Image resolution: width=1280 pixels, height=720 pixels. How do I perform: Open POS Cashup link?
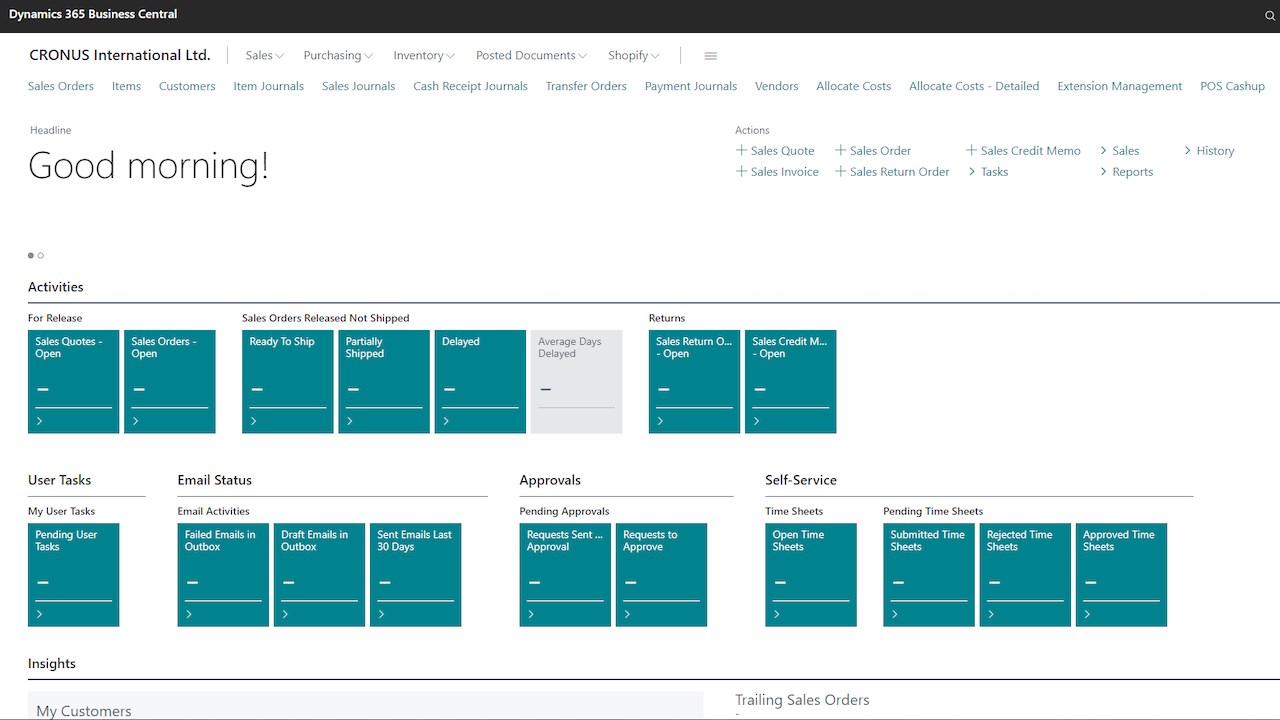click(x=1233, y=86)
